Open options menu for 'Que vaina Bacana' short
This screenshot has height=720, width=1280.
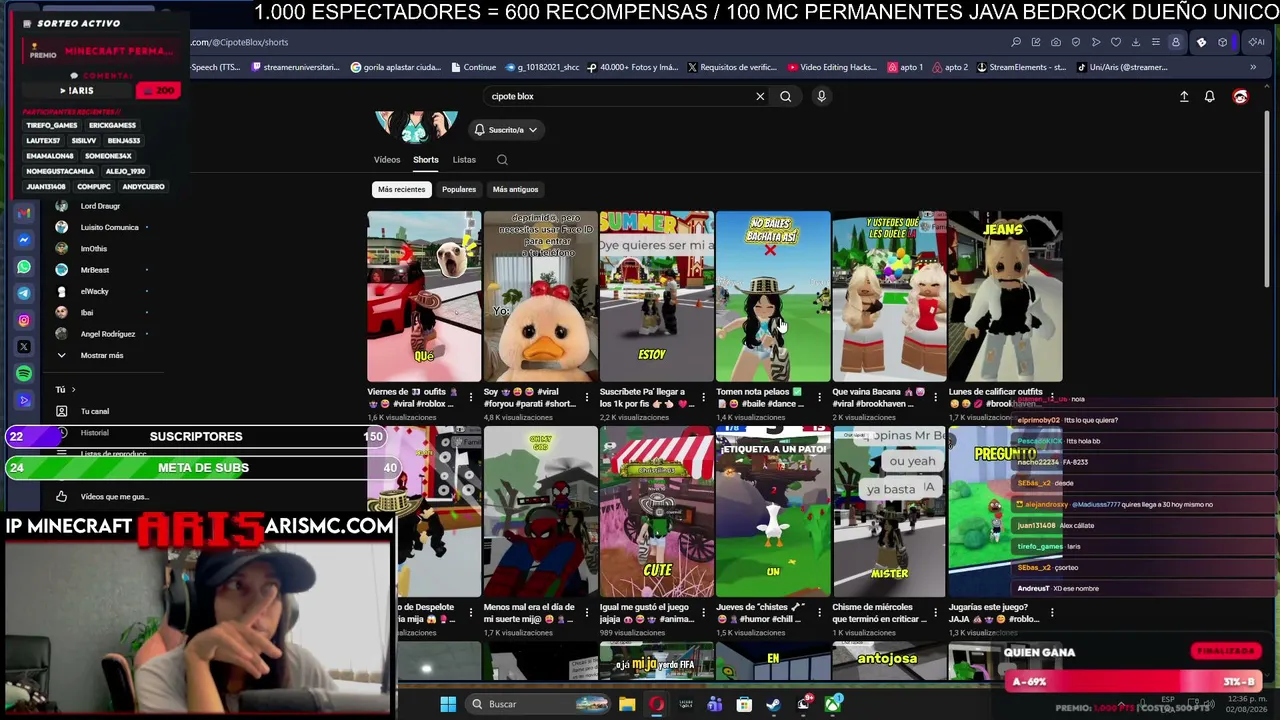[936, 398]
